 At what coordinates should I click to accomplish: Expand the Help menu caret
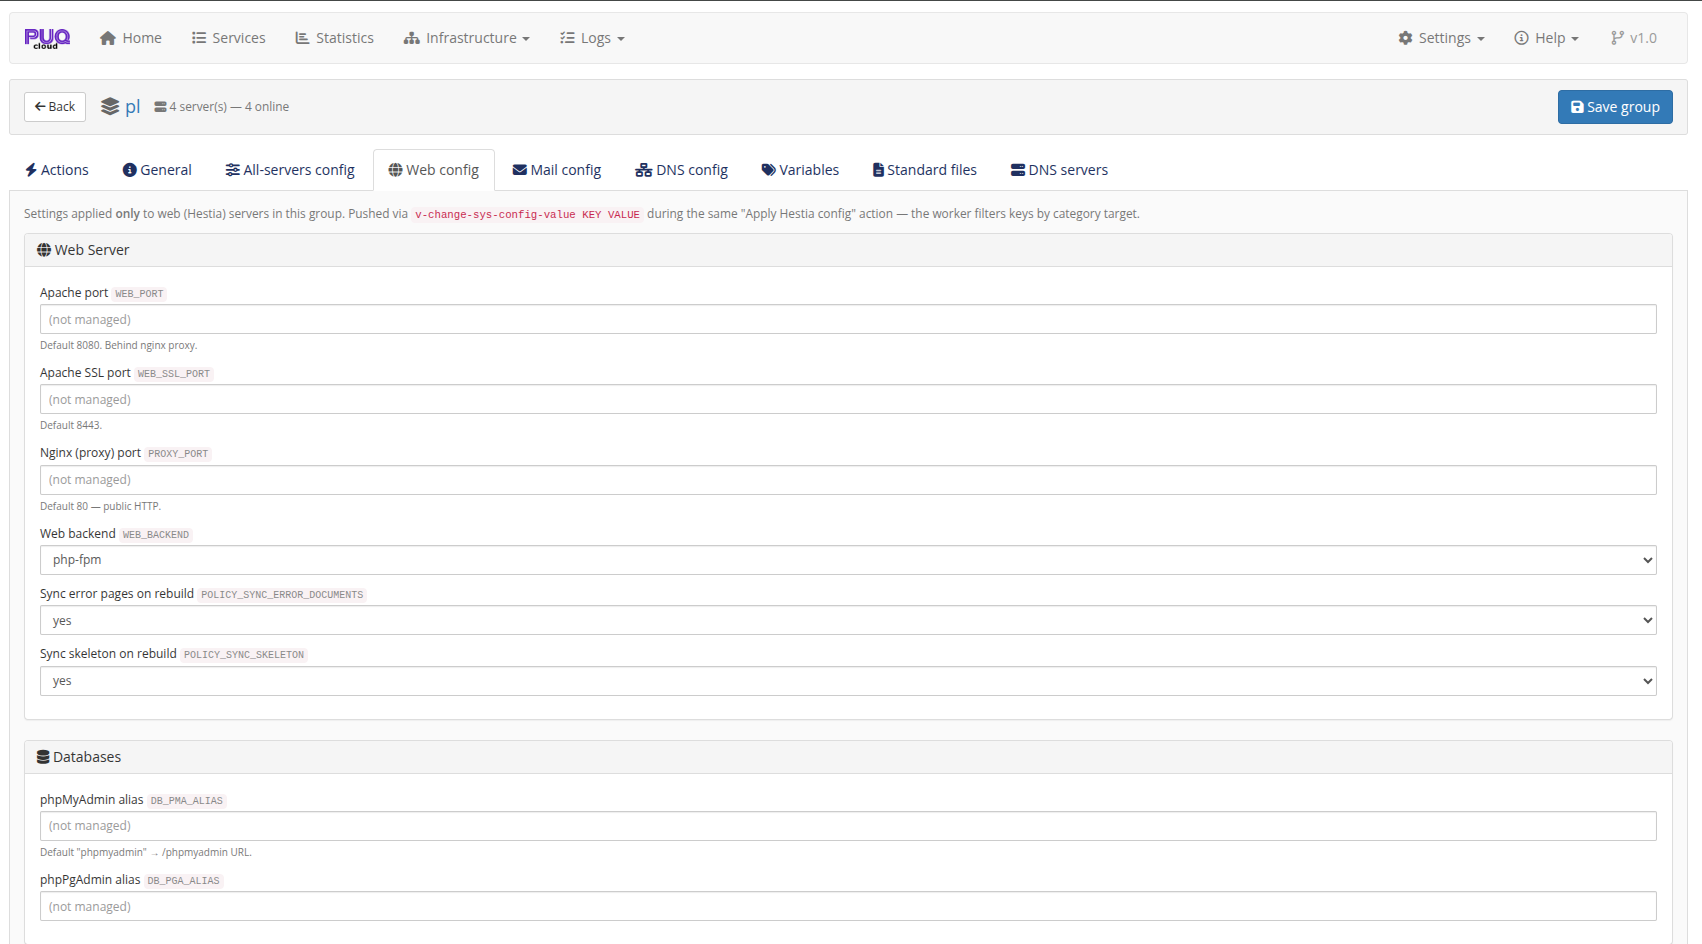coord(1575,39)
